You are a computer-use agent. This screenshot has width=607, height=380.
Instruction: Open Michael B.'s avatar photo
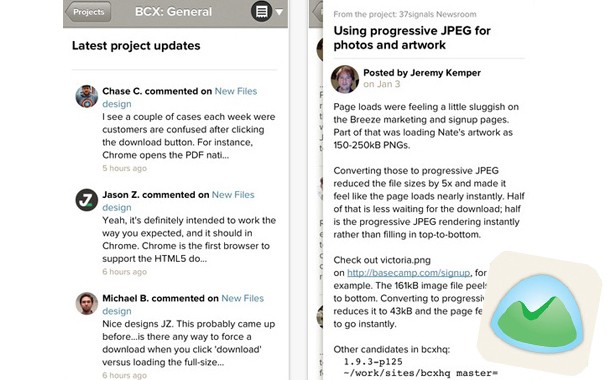click(x=87, y=303)
